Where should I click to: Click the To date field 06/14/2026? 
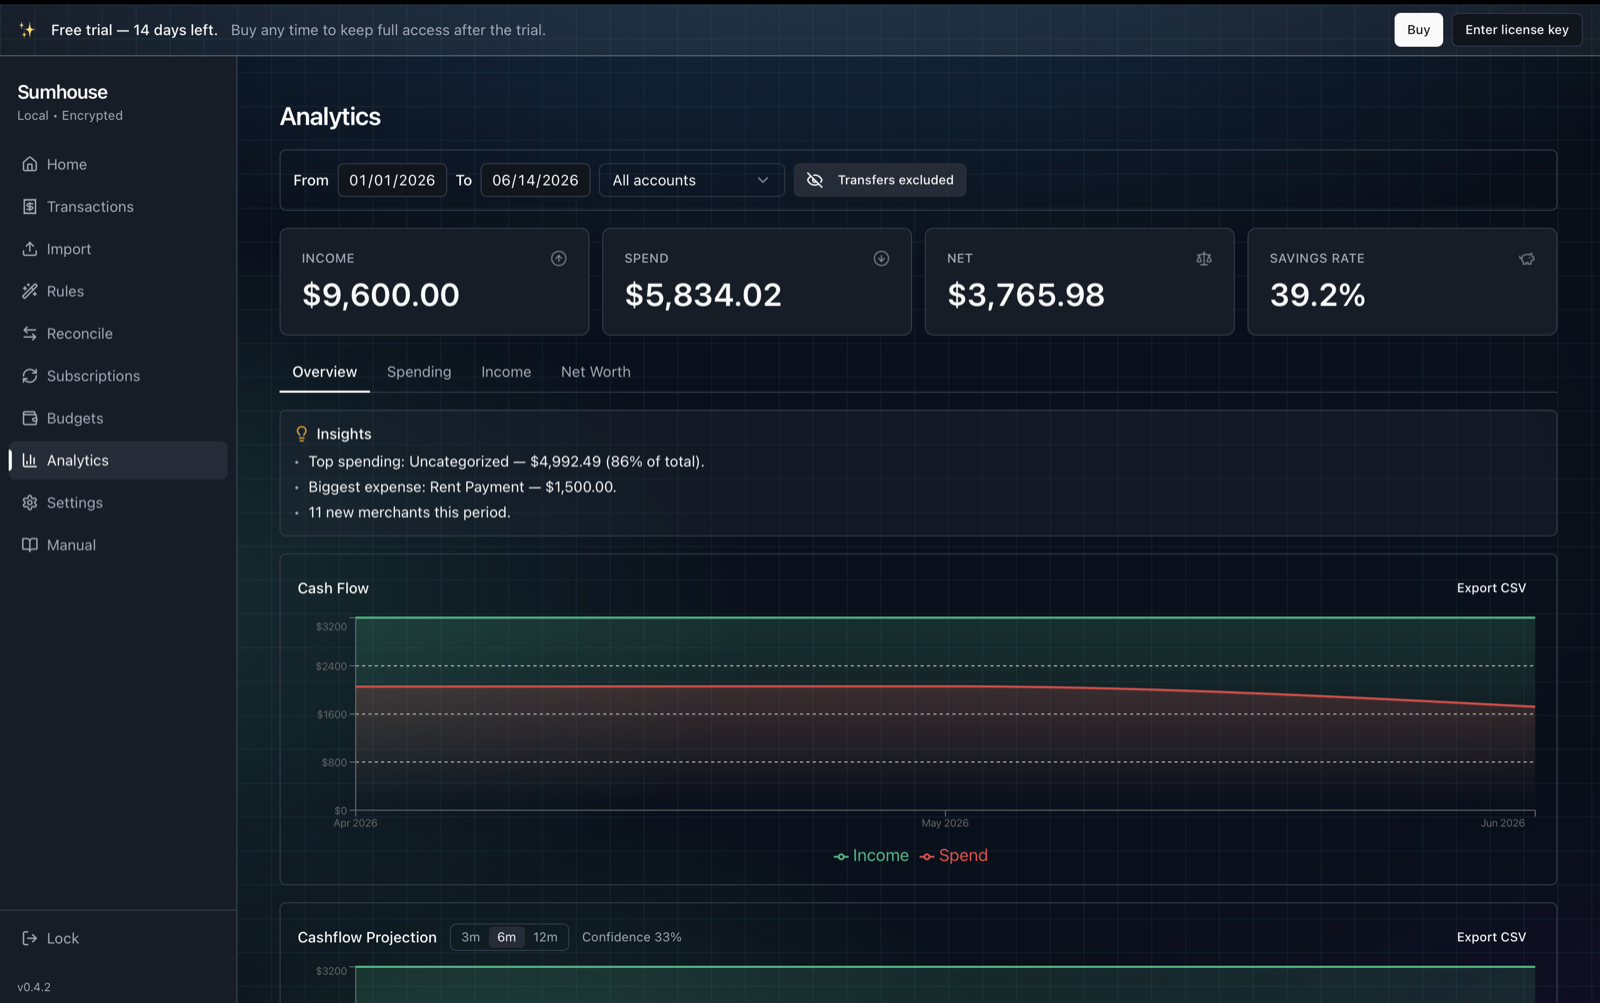point(535,180)
